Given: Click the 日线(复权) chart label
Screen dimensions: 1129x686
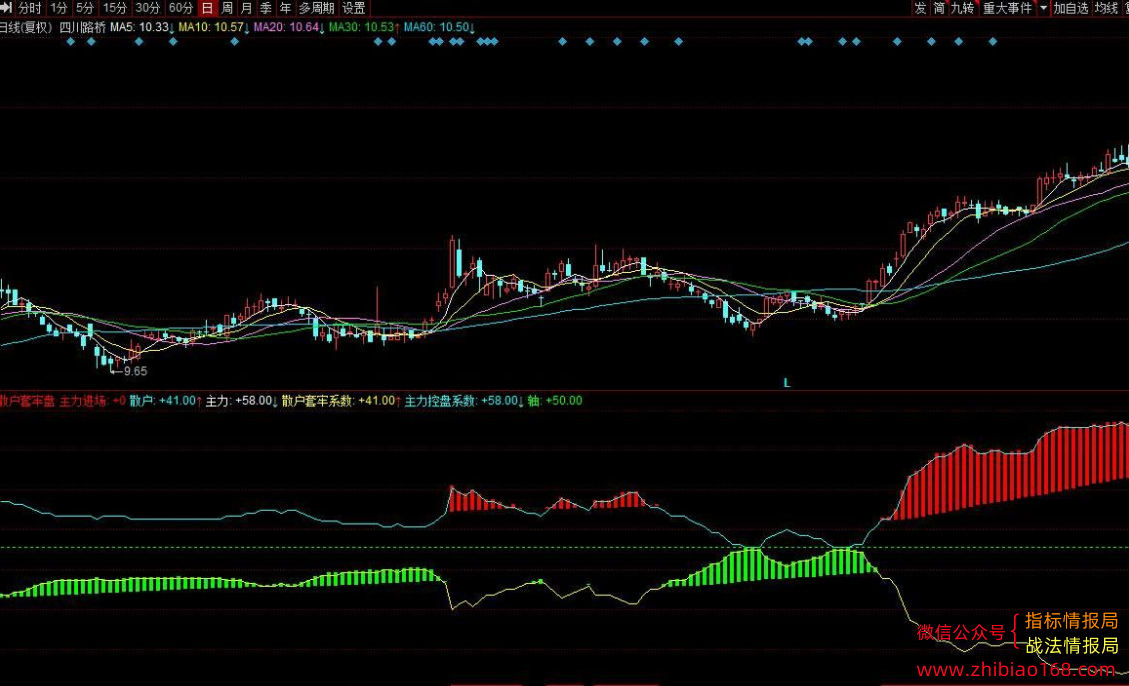Looking at the screenshot, I should click(x=26, y=27).
